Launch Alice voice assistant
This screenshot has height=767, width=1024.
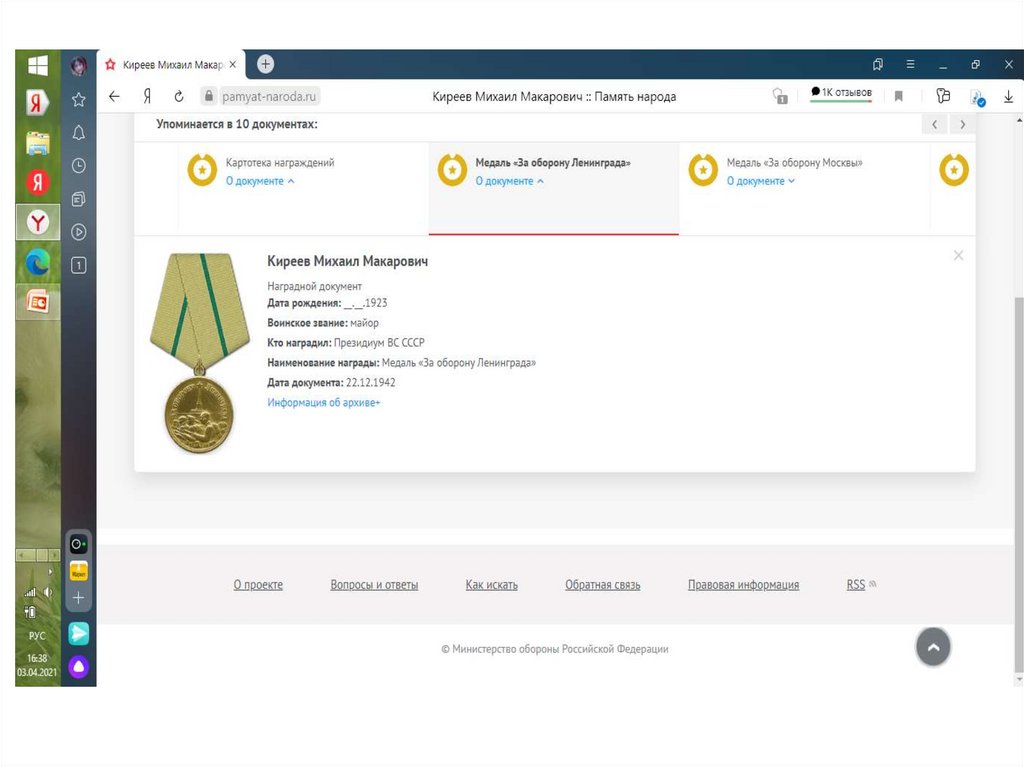pos(78,667)
